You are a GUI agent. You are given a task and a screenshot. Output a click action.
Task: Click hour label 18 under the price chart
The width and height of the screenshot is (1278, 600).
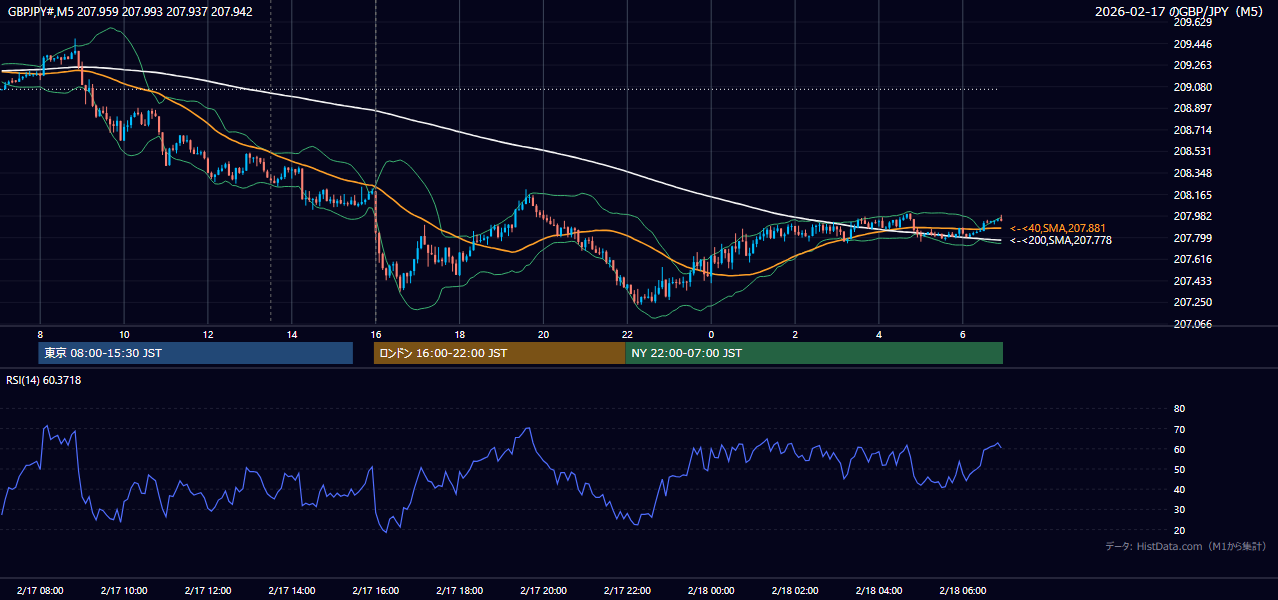(x=460, y=334)
